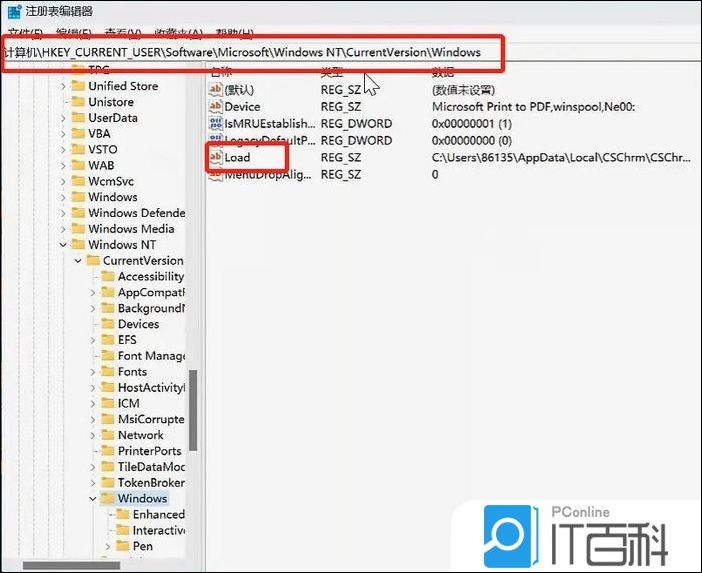Click the PrinterPorts folder icon
702x573 pixels.
[x=108, y=451]
